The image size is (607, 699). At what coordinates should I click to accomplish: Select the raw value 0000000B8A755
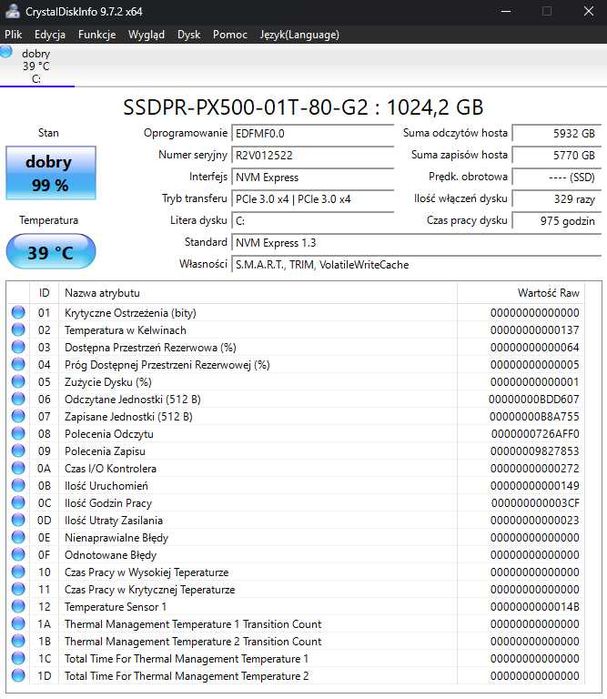(x=534, y=416)
